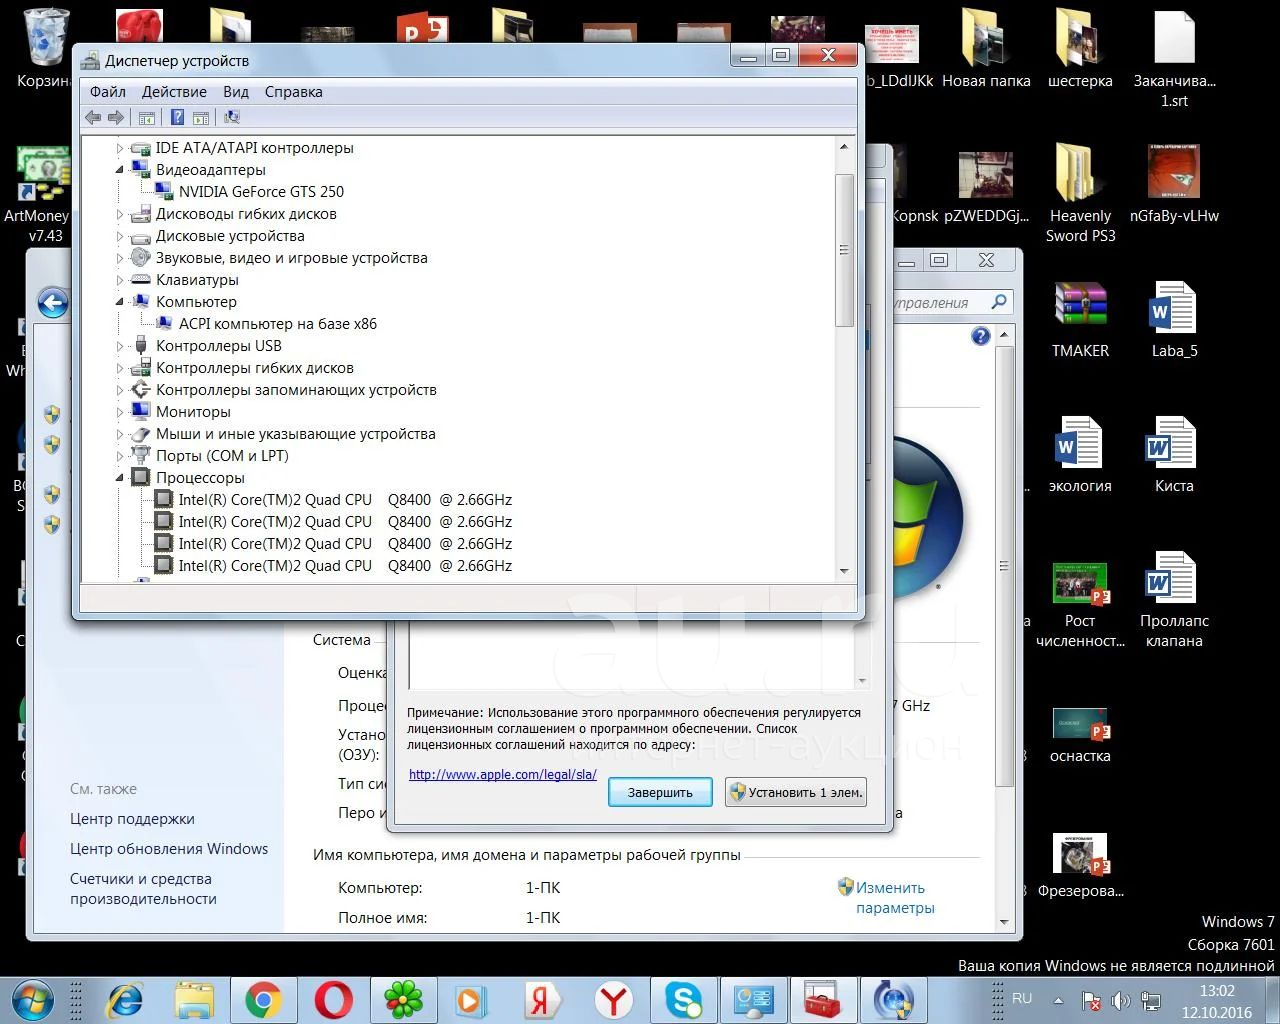1280x1024 pixels.
Task: Select Контроллеры запоминающих устройств item
Action: coord(296,390)
